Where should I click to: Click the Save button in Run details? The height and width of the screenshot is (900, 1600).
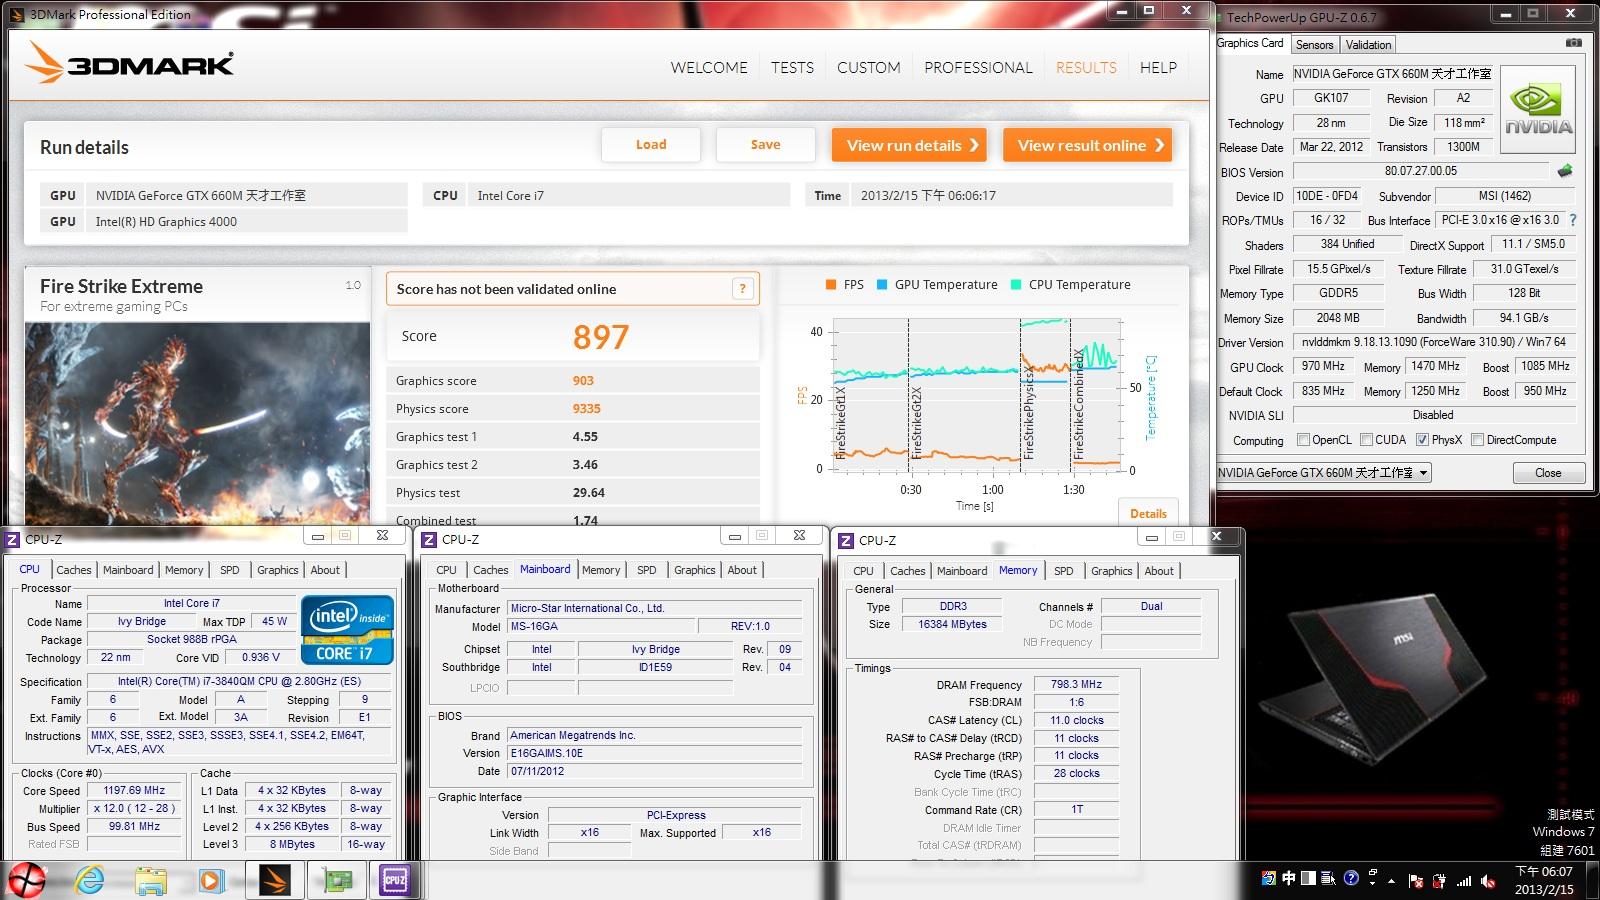(x=765, y=145)
